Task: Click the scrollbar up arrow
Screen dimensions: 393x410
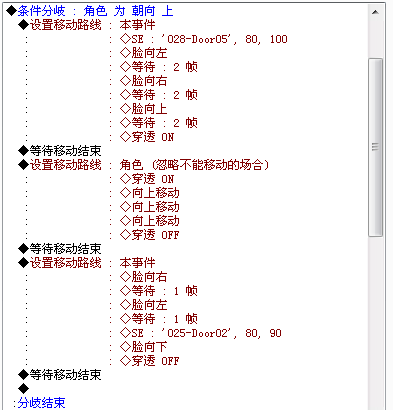Action: (x=375, y=12)
